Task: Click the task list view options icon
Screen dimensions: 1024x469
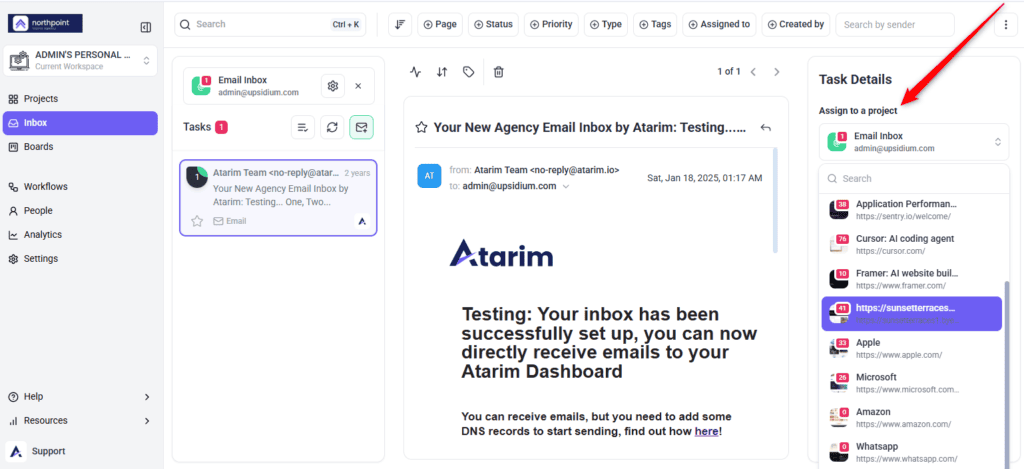Action: pos(303,127)
